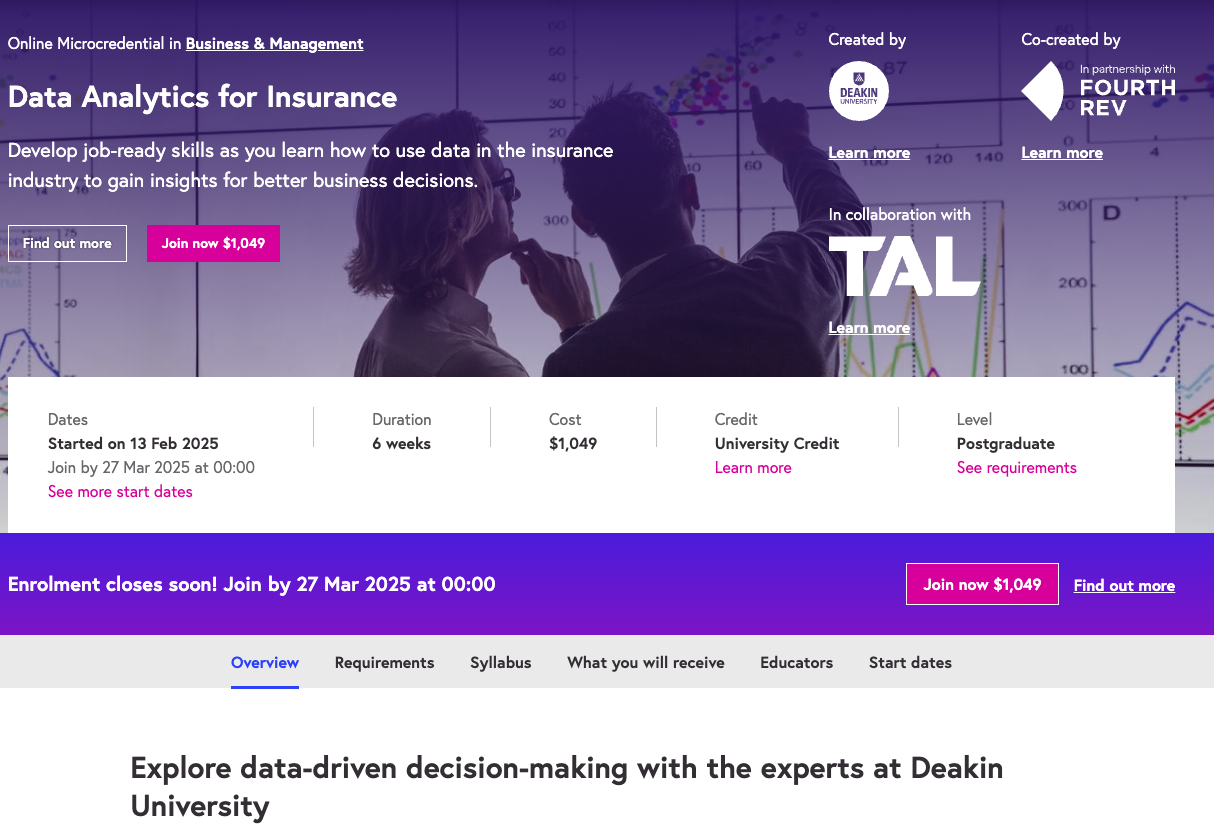1214x834 pixels.
Task: Select the Overview tab
Action: pyautogui.click(x=265, y=663)
